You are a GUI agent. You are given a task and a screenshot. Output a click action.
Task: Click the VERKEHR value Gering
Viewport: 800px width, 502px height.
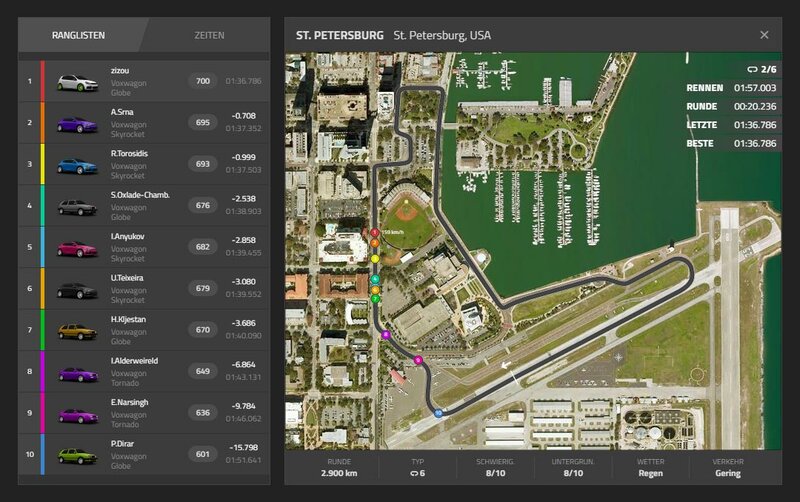click(728, 473)
